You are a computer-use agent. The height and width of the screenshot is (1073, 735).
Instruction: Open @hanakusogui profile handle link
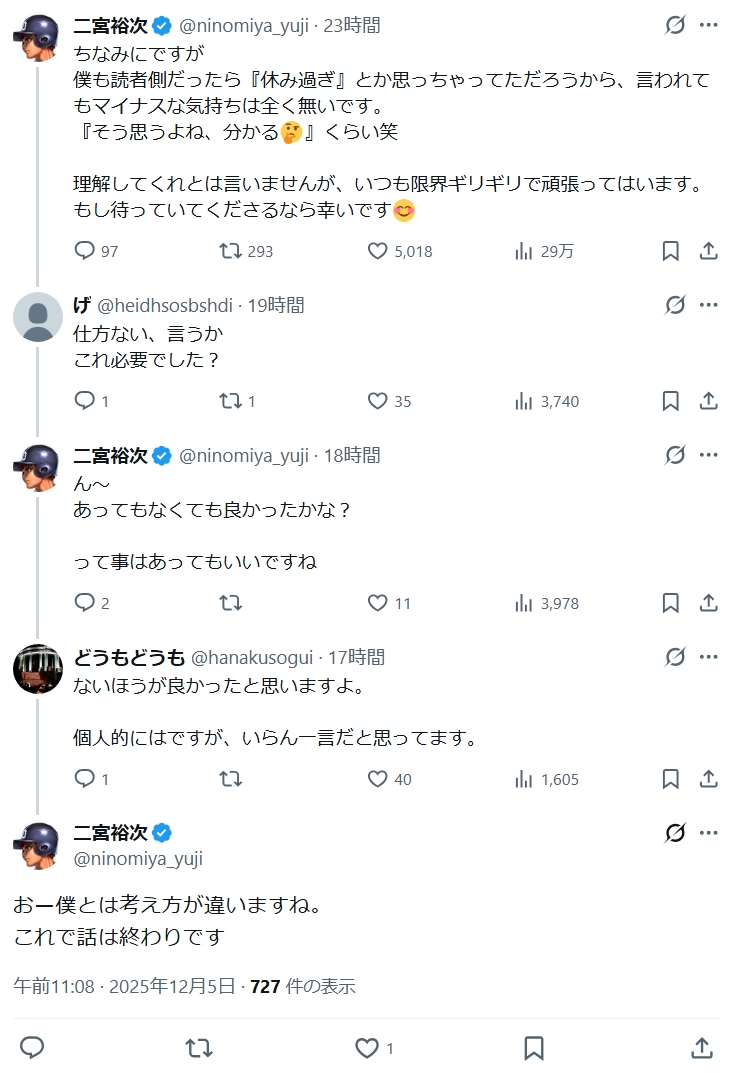click(x=254, y=657)
